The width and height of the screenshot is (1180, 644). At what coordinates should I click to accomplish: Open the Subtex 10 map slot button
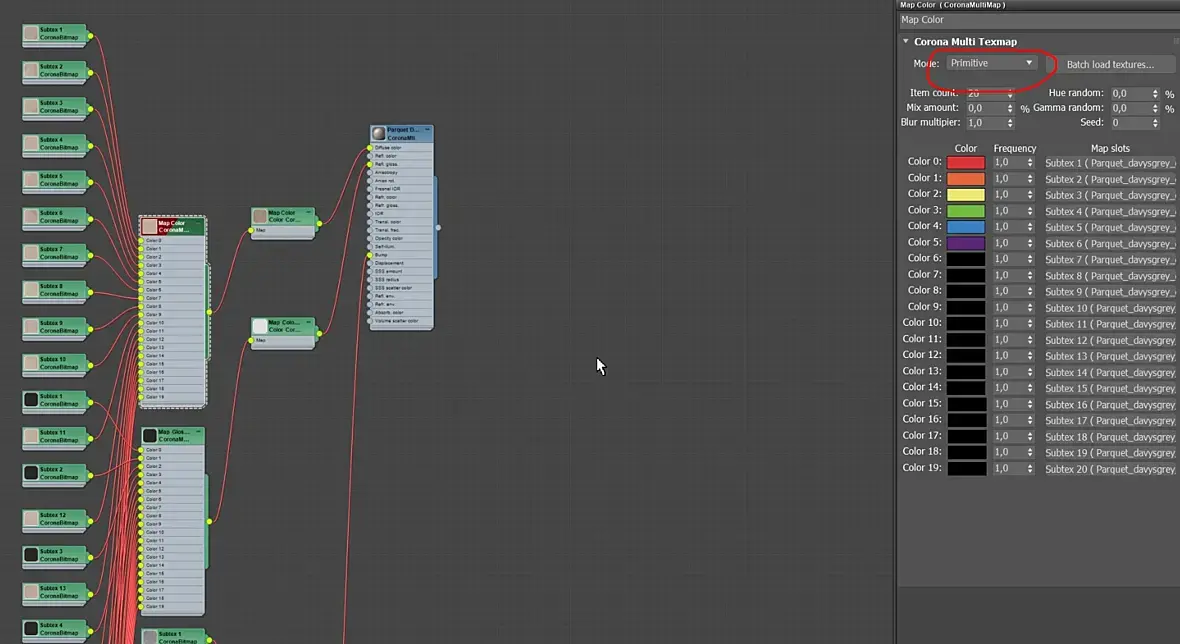coord(1109,308)
